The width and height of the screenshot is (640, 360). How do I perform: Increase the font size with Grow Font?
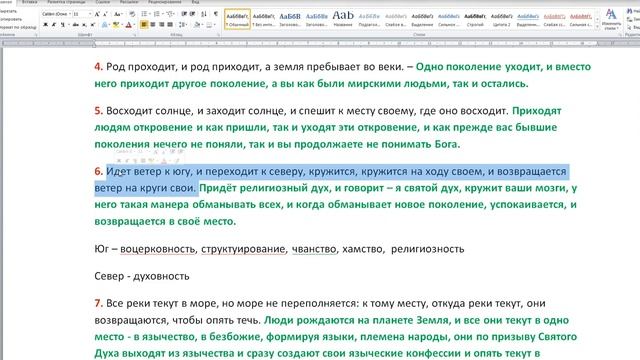pos(97,14)
